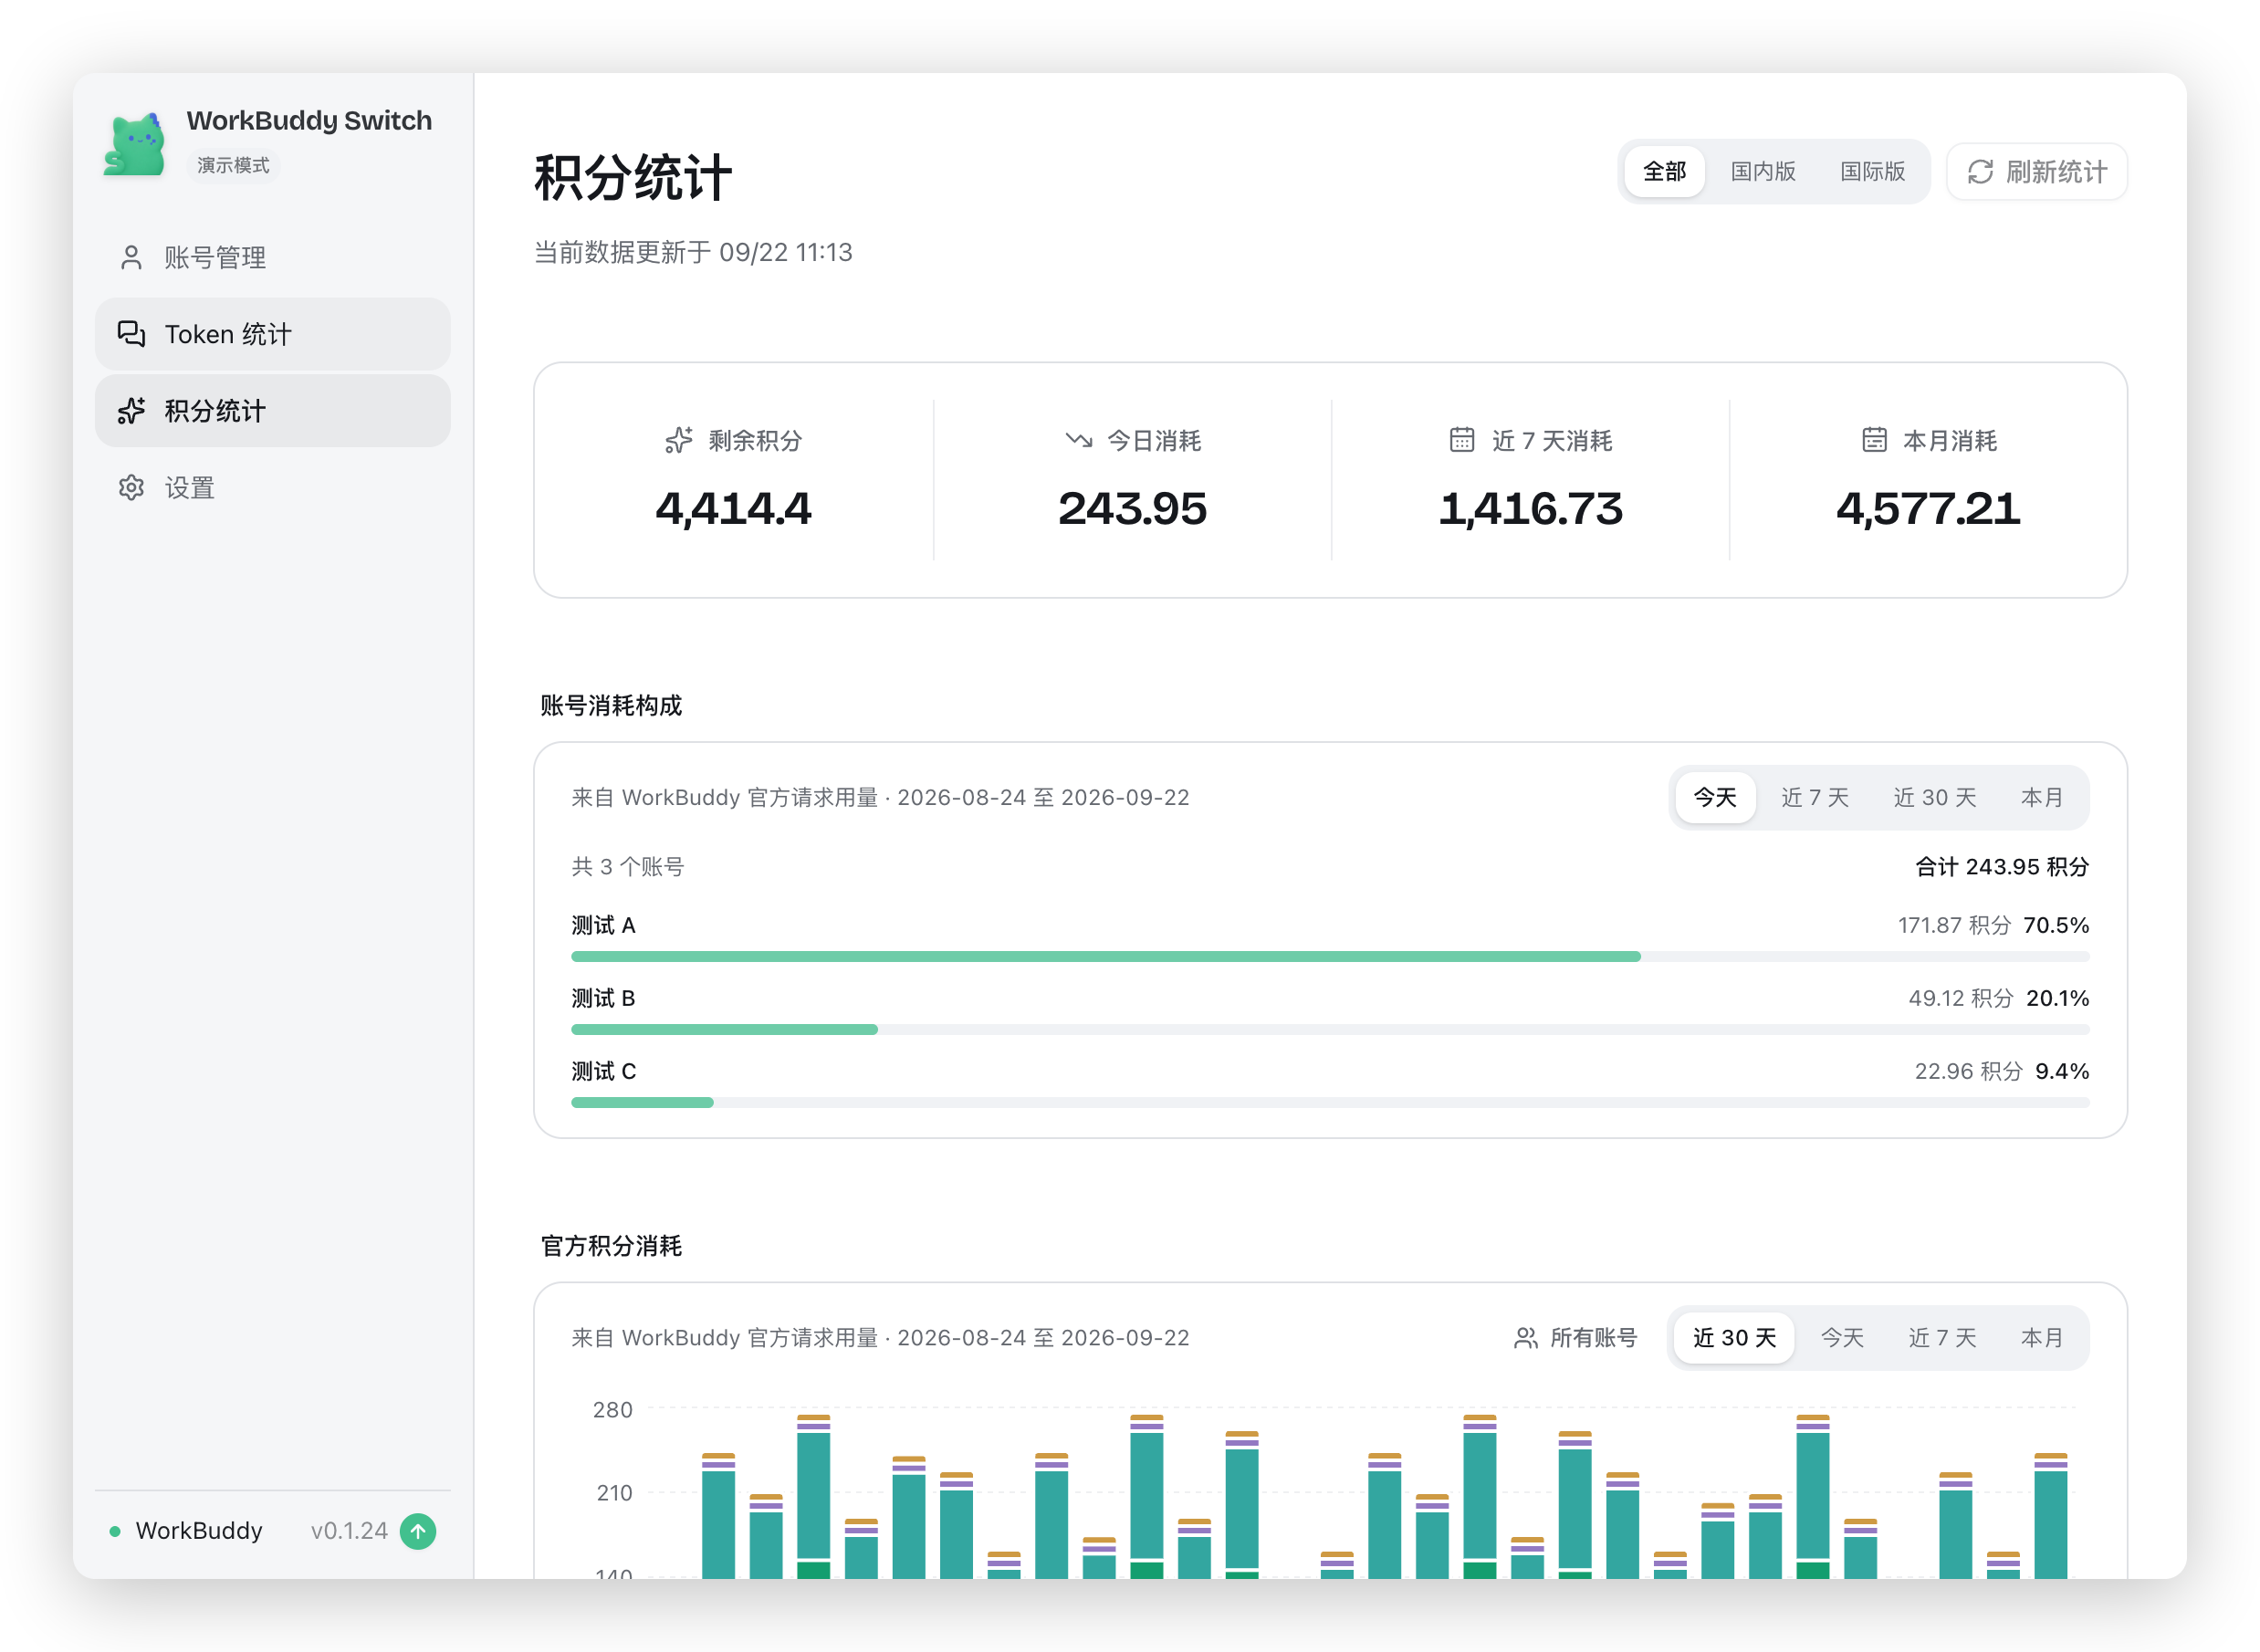The height and width of the screenshot is (1652, 2260).
Task: Click the calendar icon beside 近 7 天消耗
Action: coord(1462,440)
